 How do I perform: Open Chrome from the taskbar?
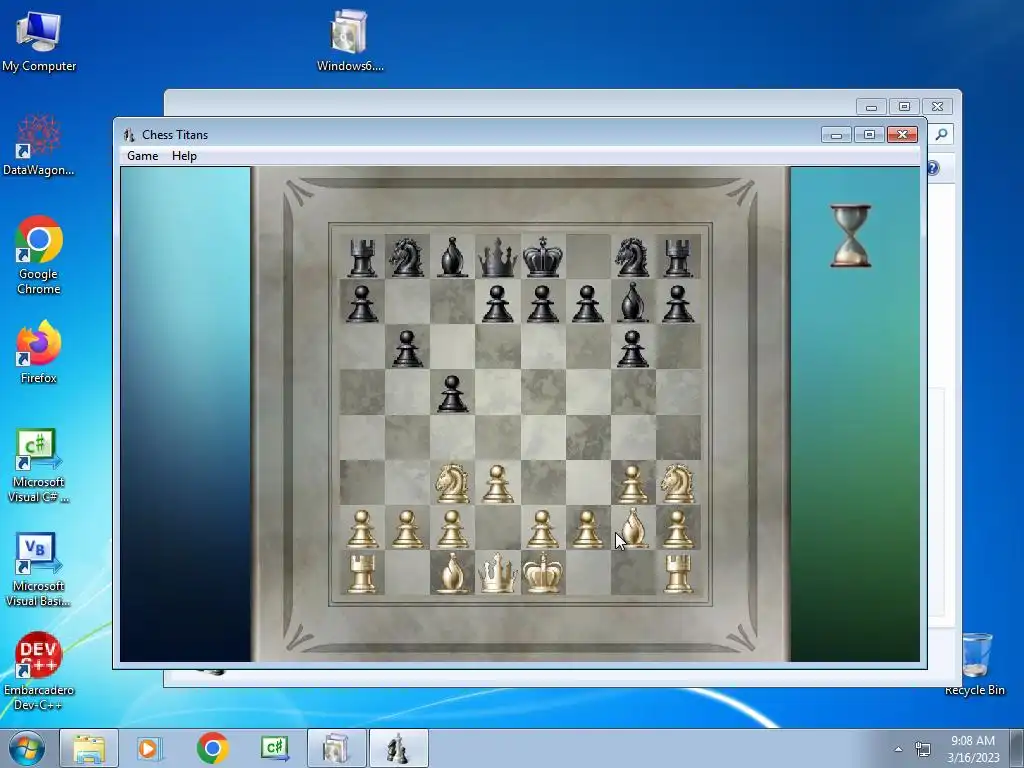(x=212, y=748)
